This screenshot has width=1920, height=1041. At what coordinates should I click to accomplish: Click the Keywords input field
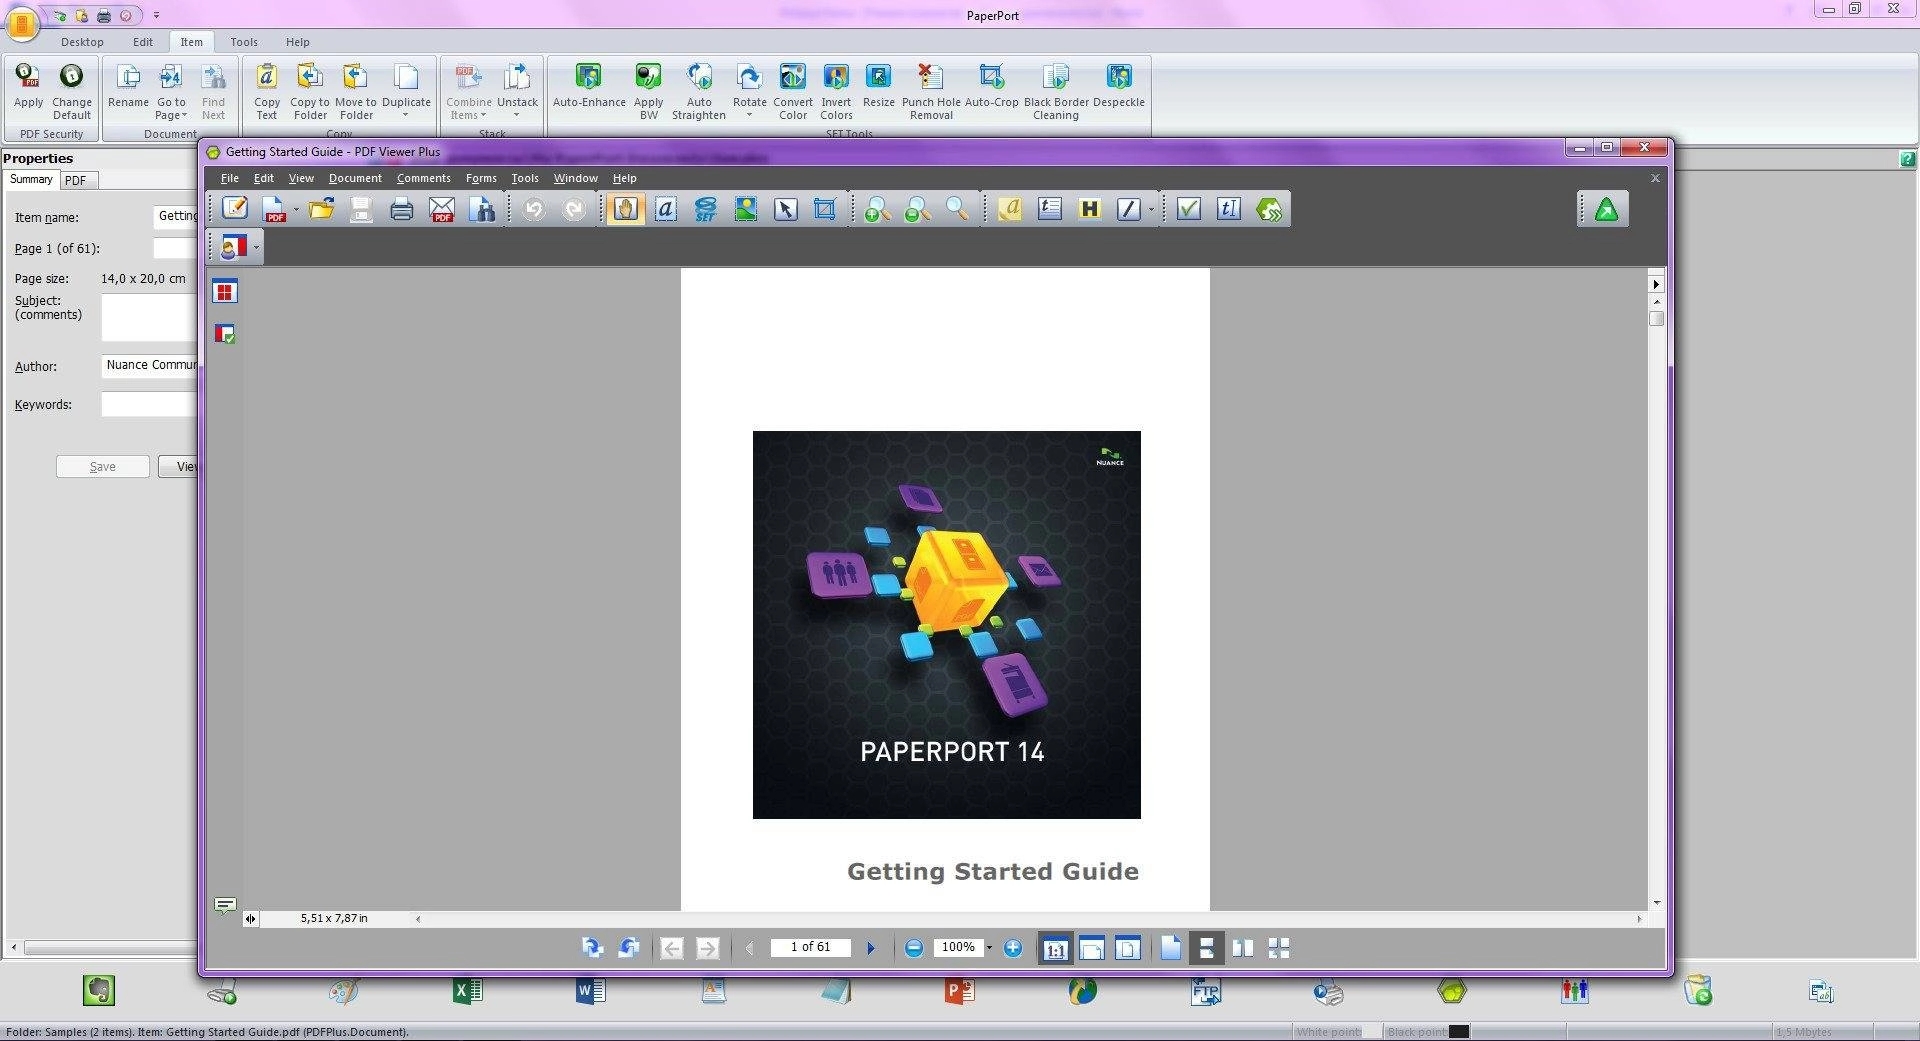[x=150, y=404]
